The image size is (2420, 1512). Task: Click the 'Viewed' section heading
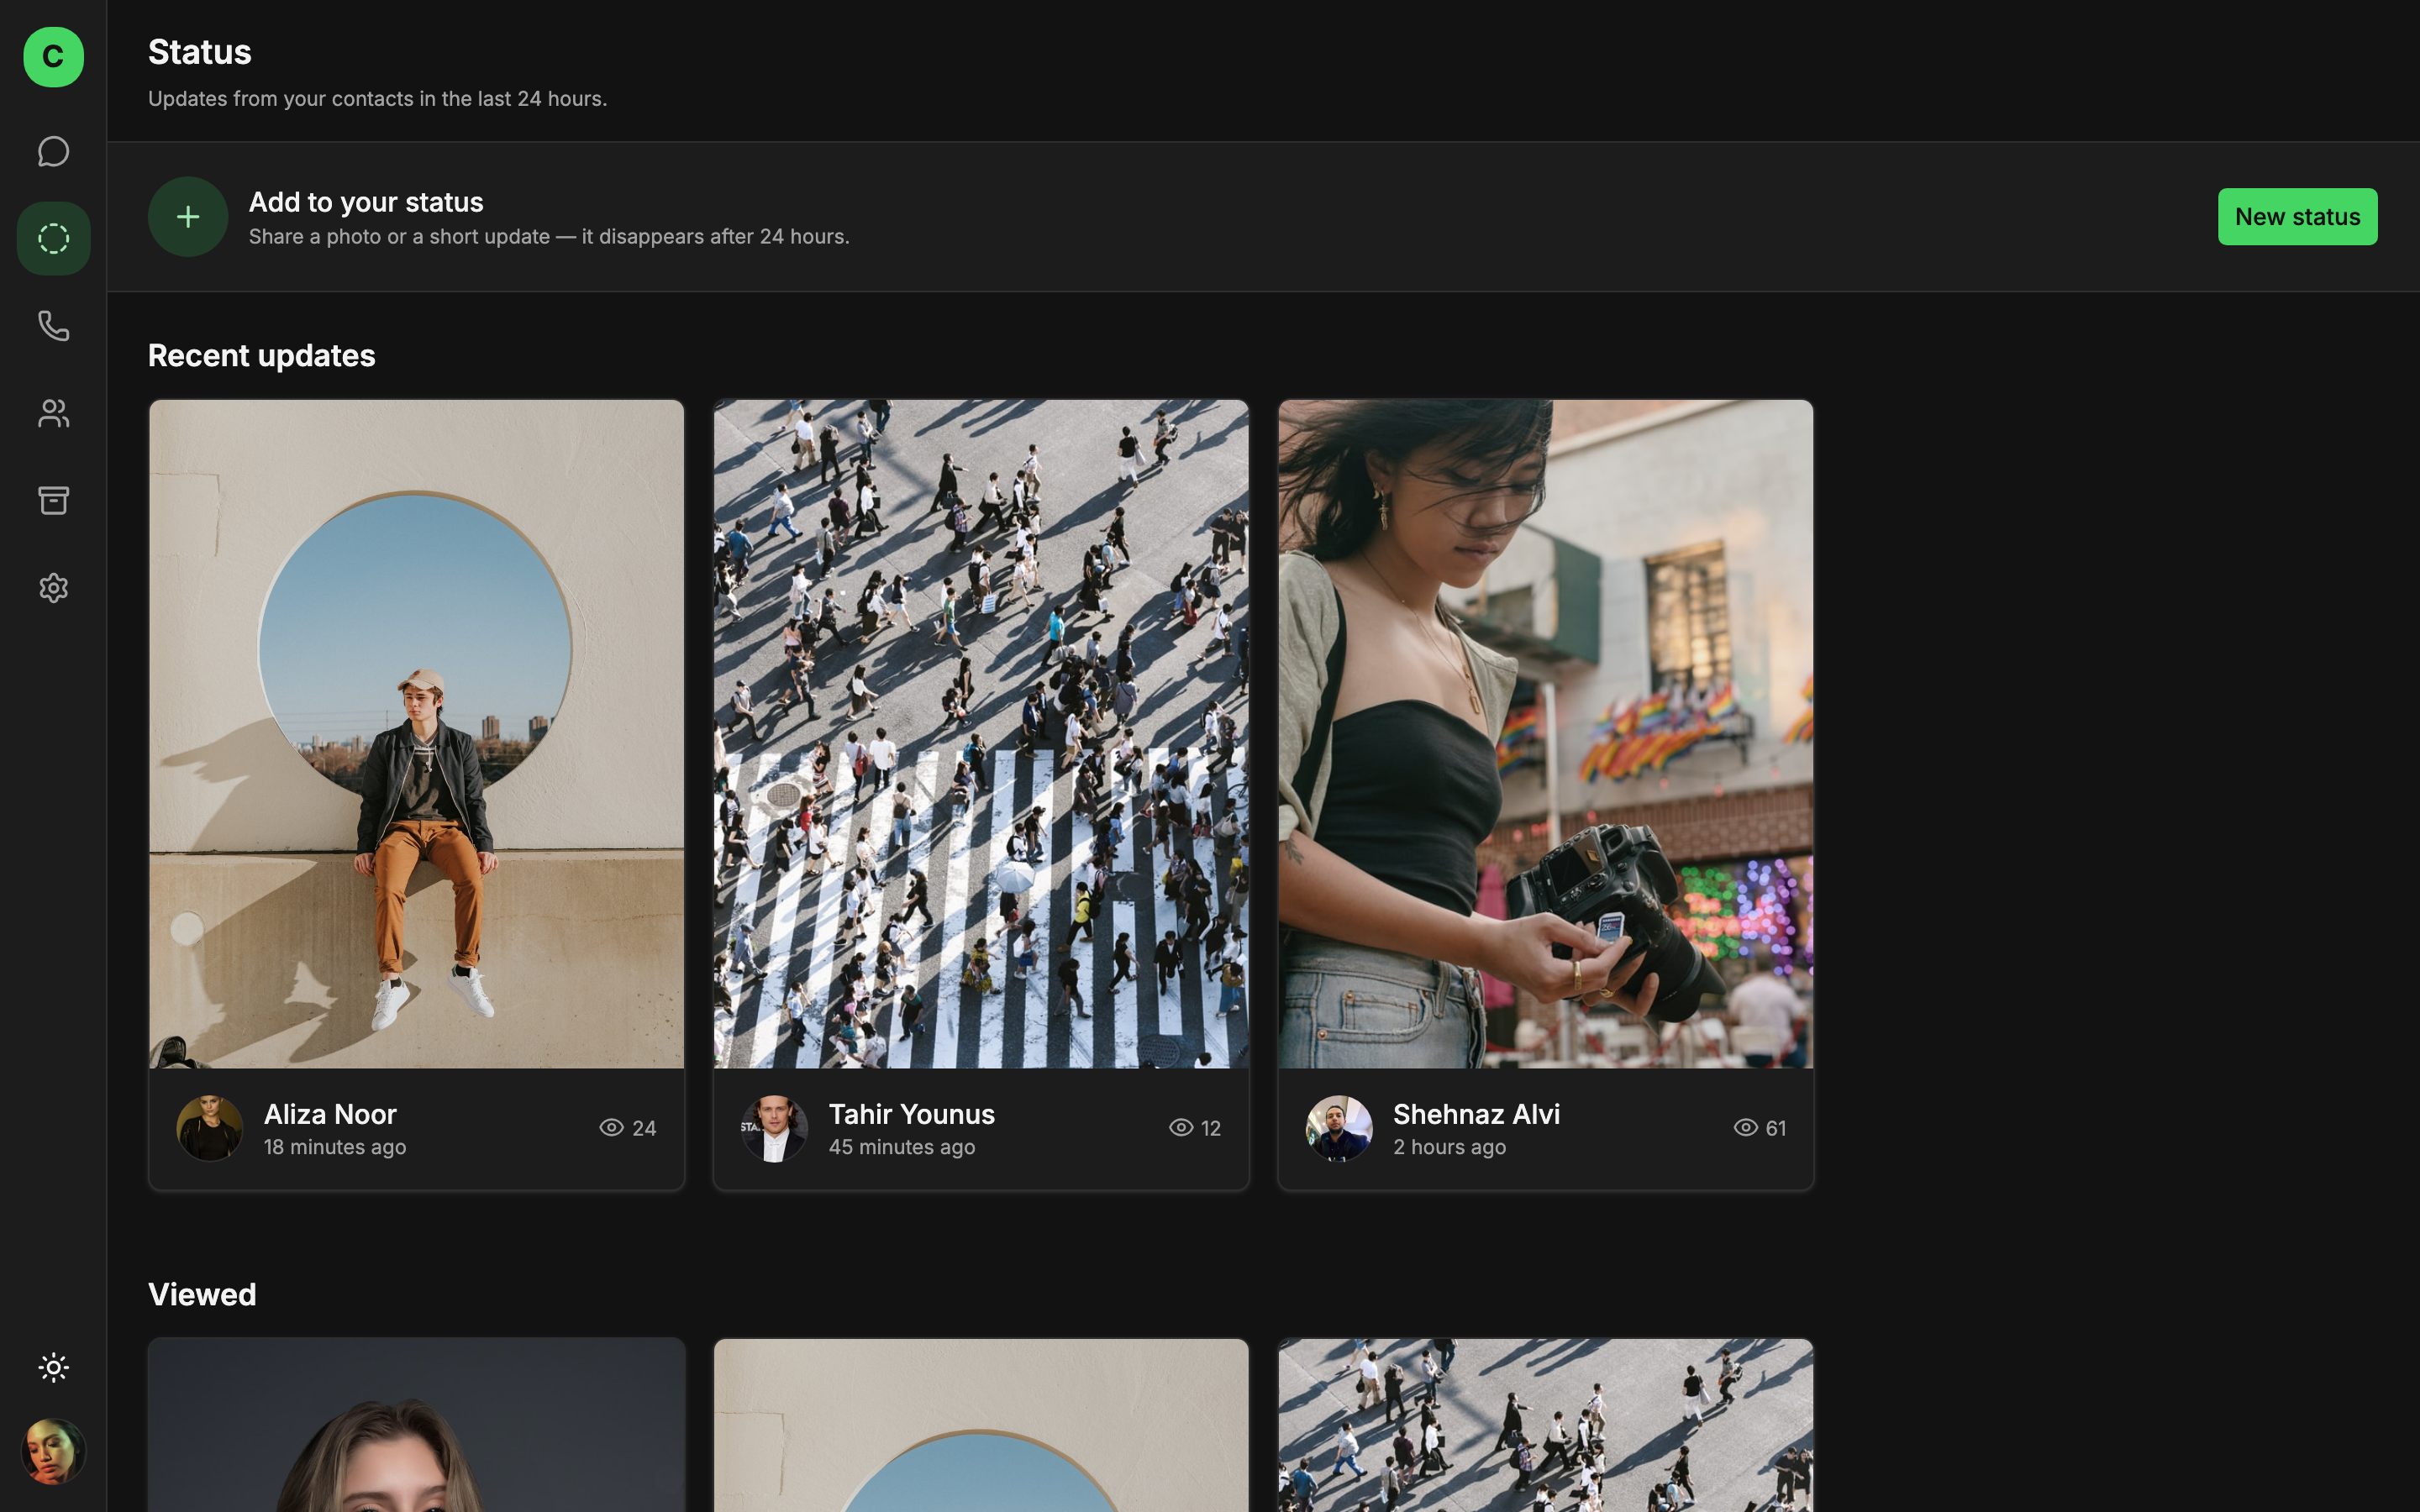[x=202, y=1295]
